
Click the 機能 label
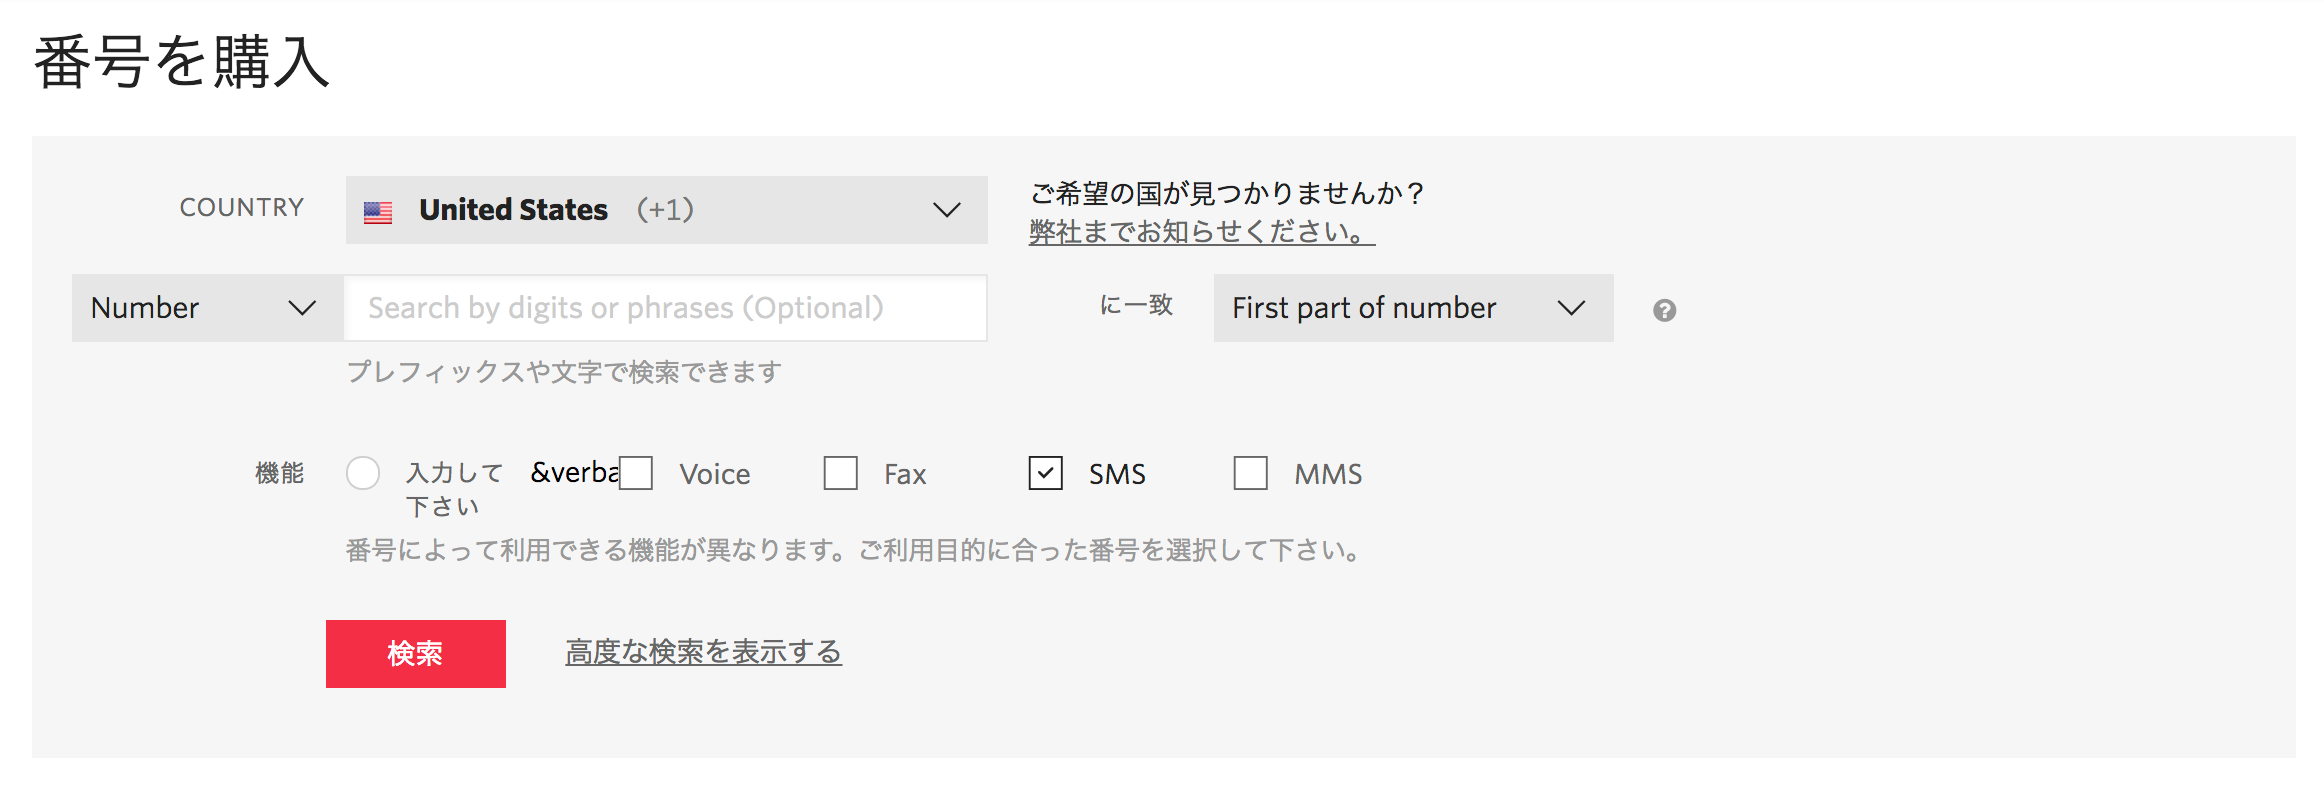coord(280,473)
